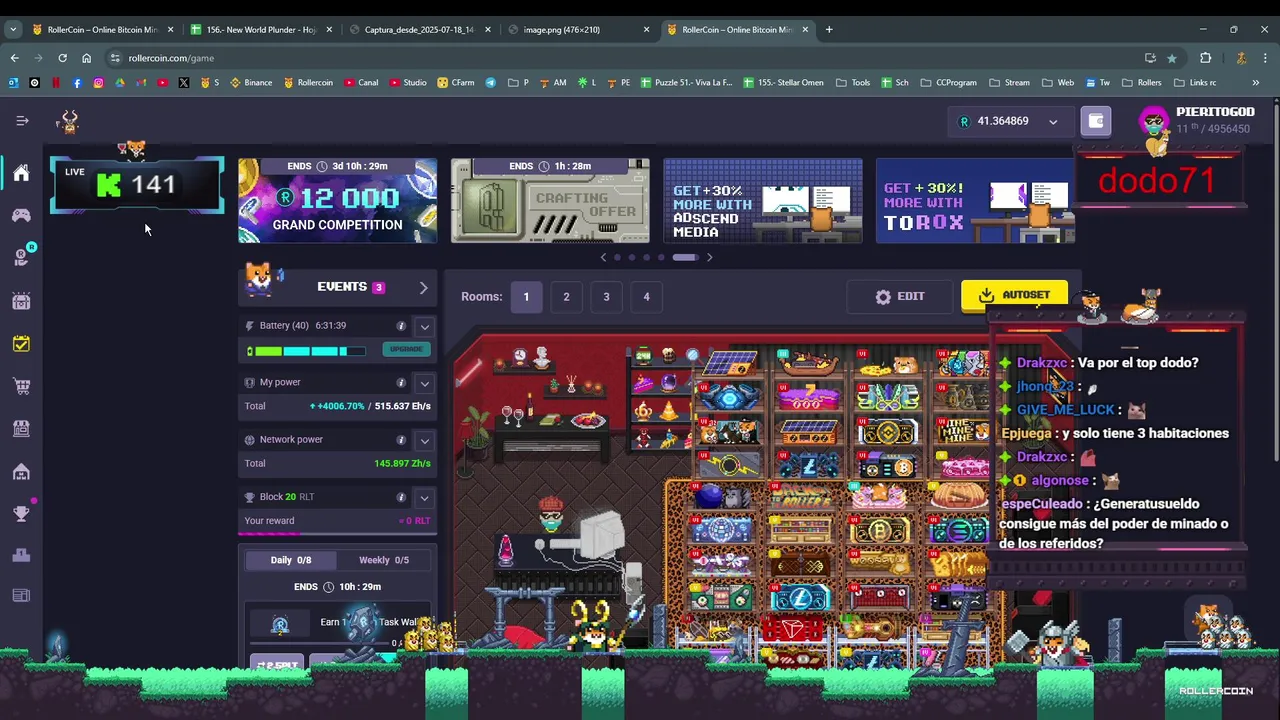This screenshot has height=720, width=1280.
Task: Click browser reload button
Action: [x=62, y=58]
